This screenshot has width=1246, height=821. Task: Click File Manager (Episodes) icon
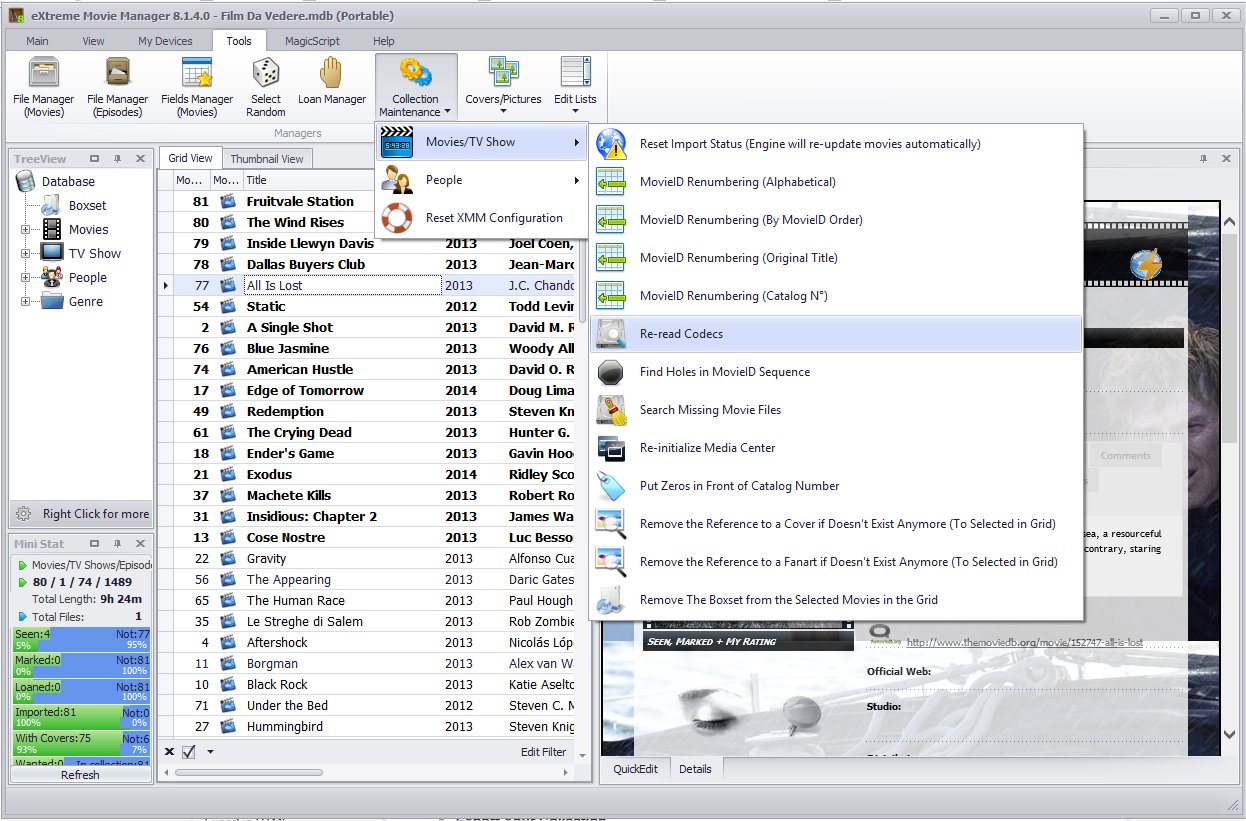pyautogui.click(x=117, y=87)
